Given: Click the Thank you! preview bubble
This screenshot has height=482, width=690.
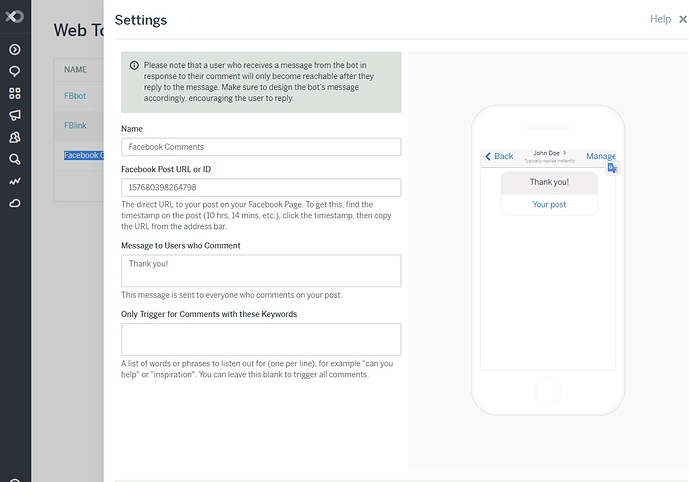Looking at the screenshot, I should coord(549,182).
